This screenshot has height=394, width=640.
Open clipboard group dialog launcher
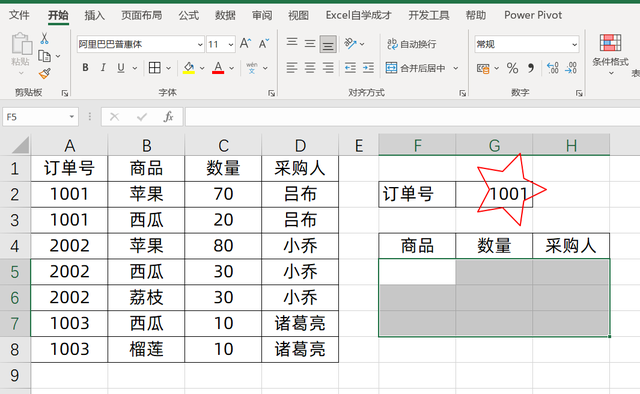pyautogui.click(x=64, y=93)
